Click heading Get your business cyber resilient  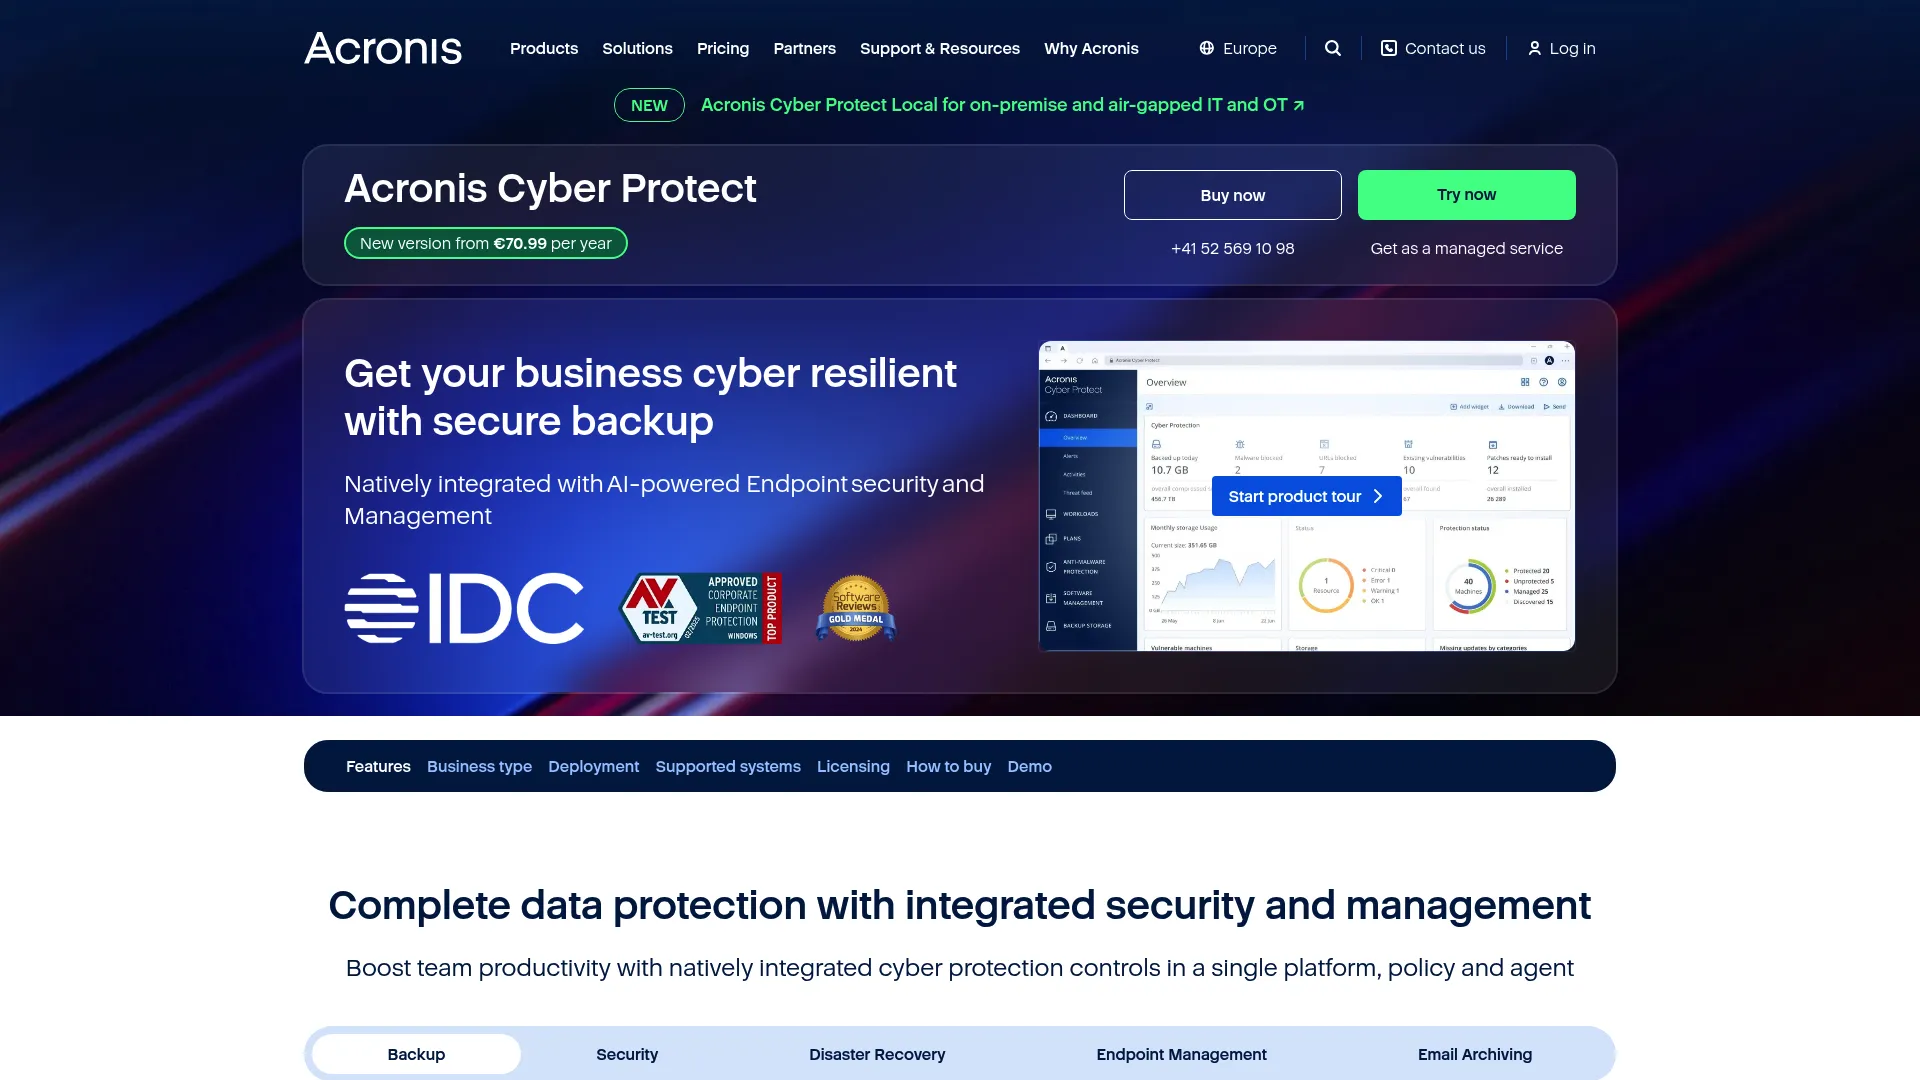click(x=650, y=397)
